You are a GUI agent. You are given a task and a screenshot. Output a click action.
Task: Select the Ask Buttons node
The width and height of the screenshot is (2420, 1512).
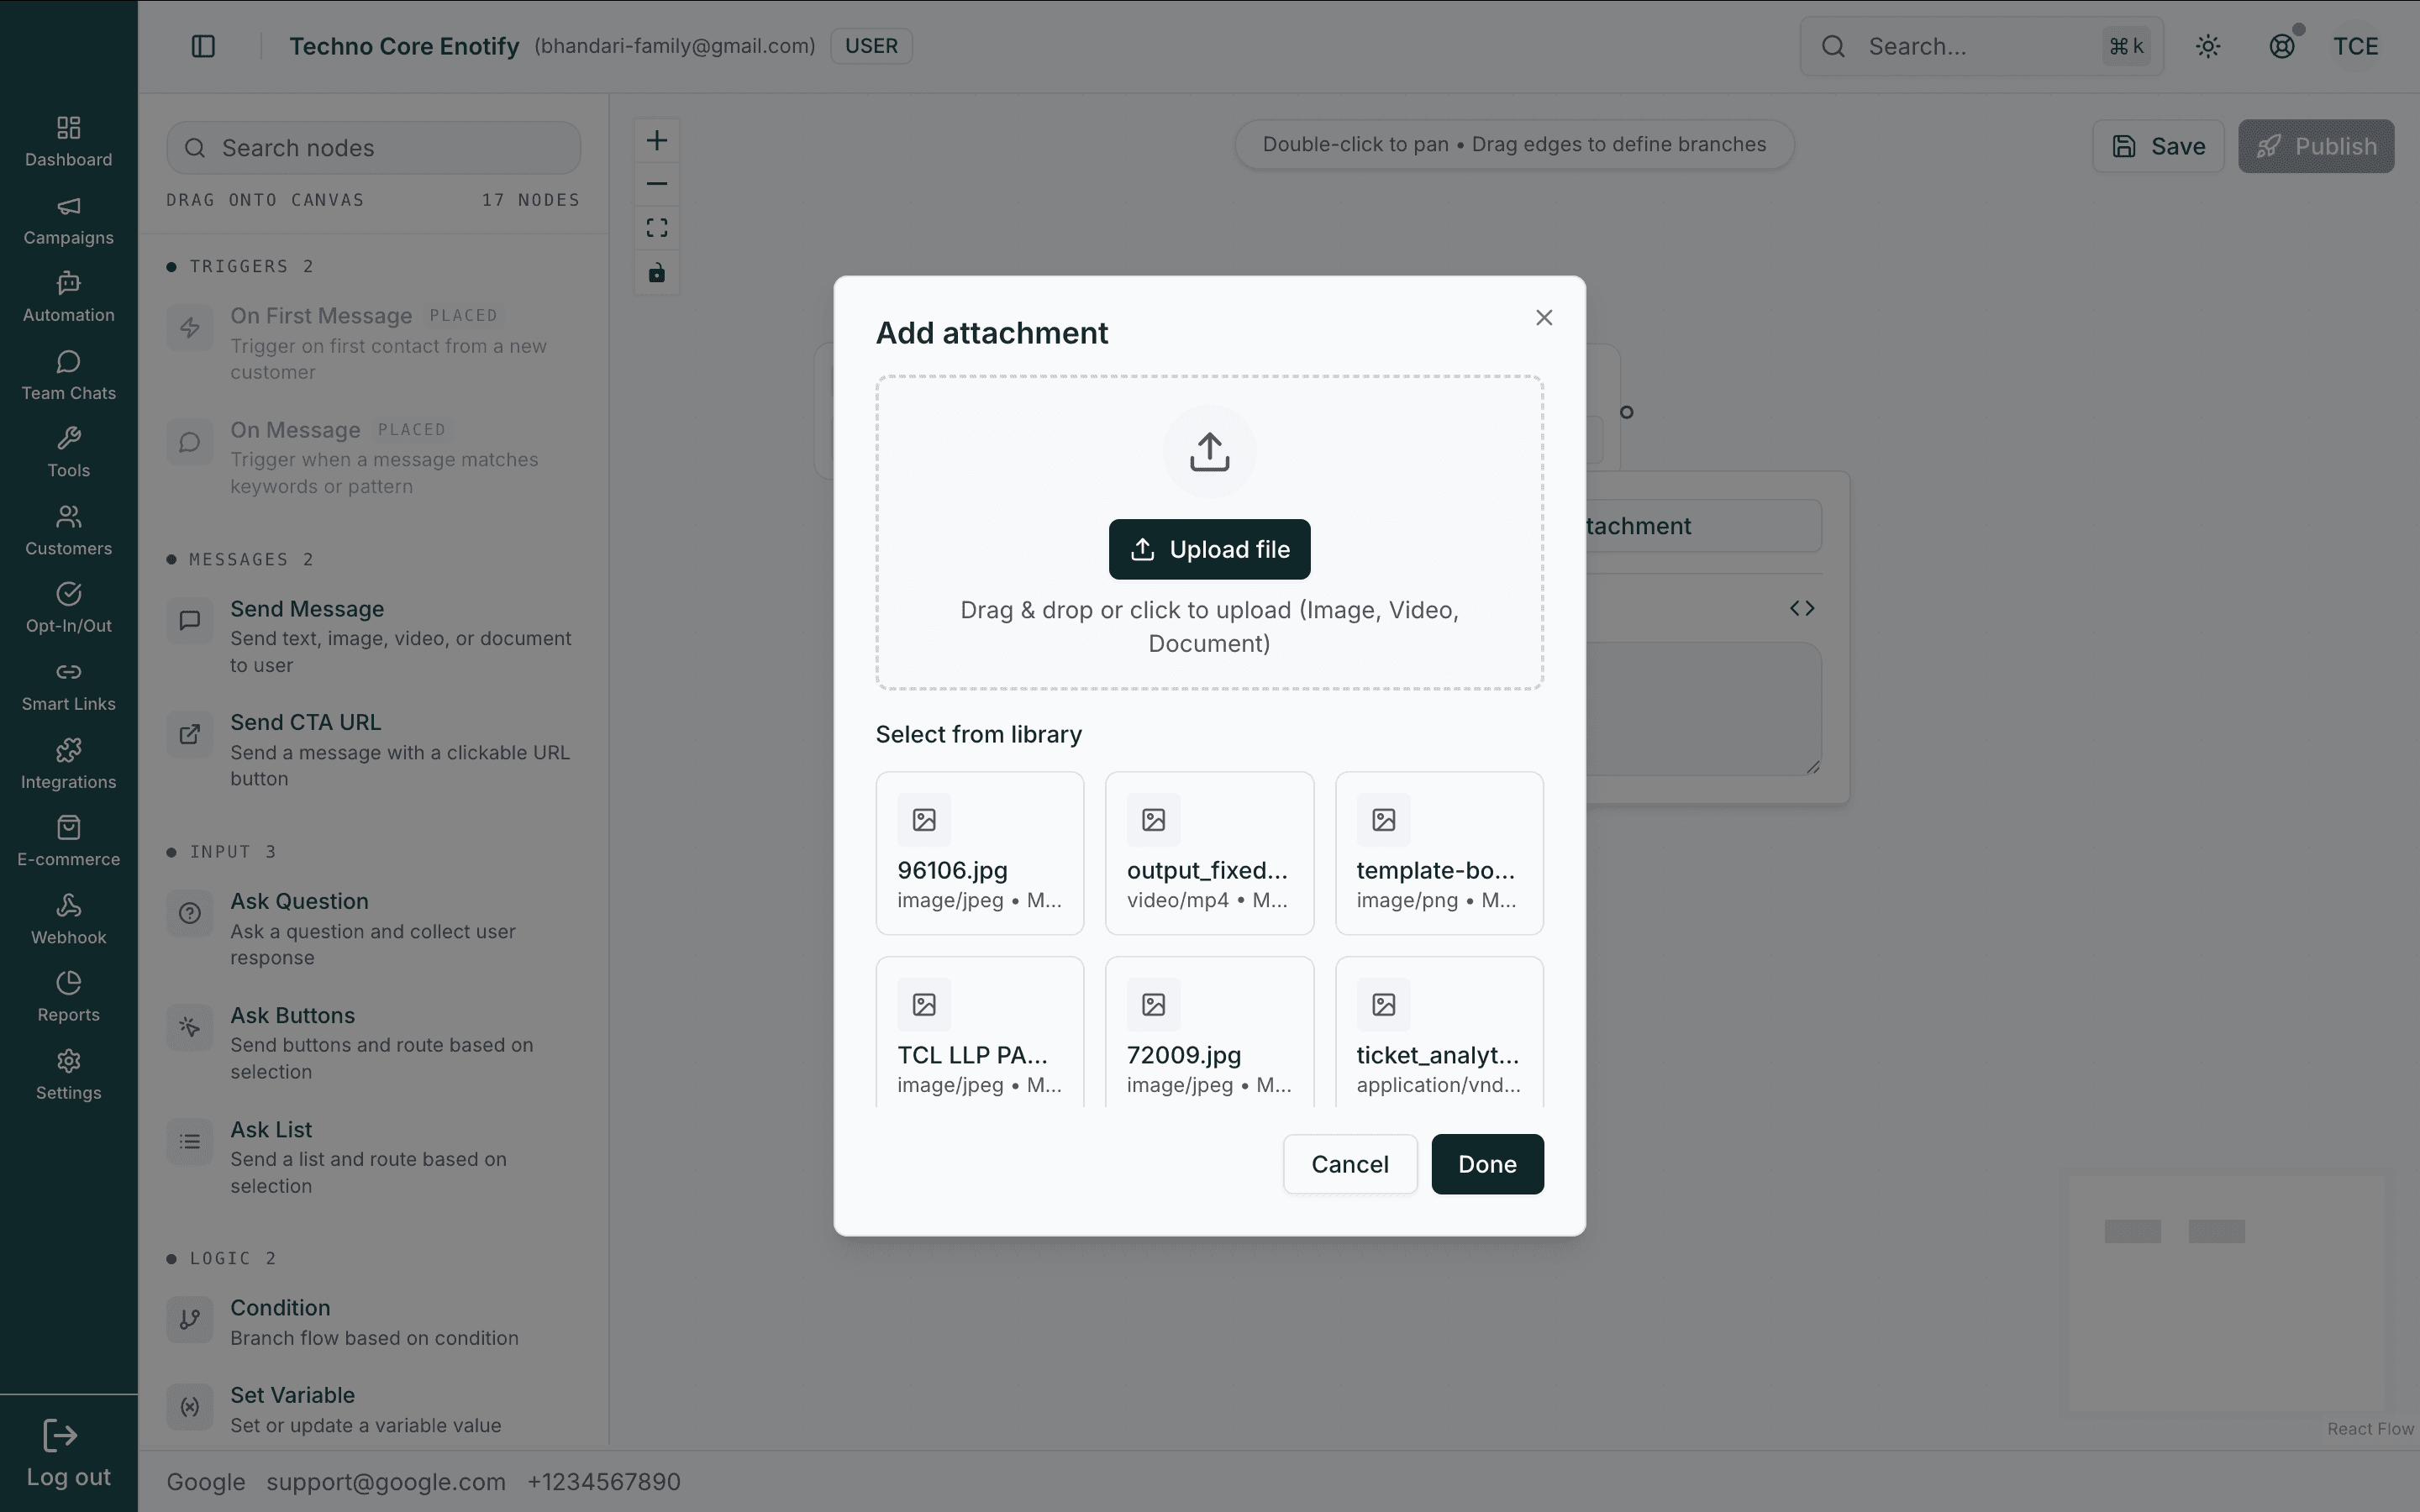click(373, 1043)
